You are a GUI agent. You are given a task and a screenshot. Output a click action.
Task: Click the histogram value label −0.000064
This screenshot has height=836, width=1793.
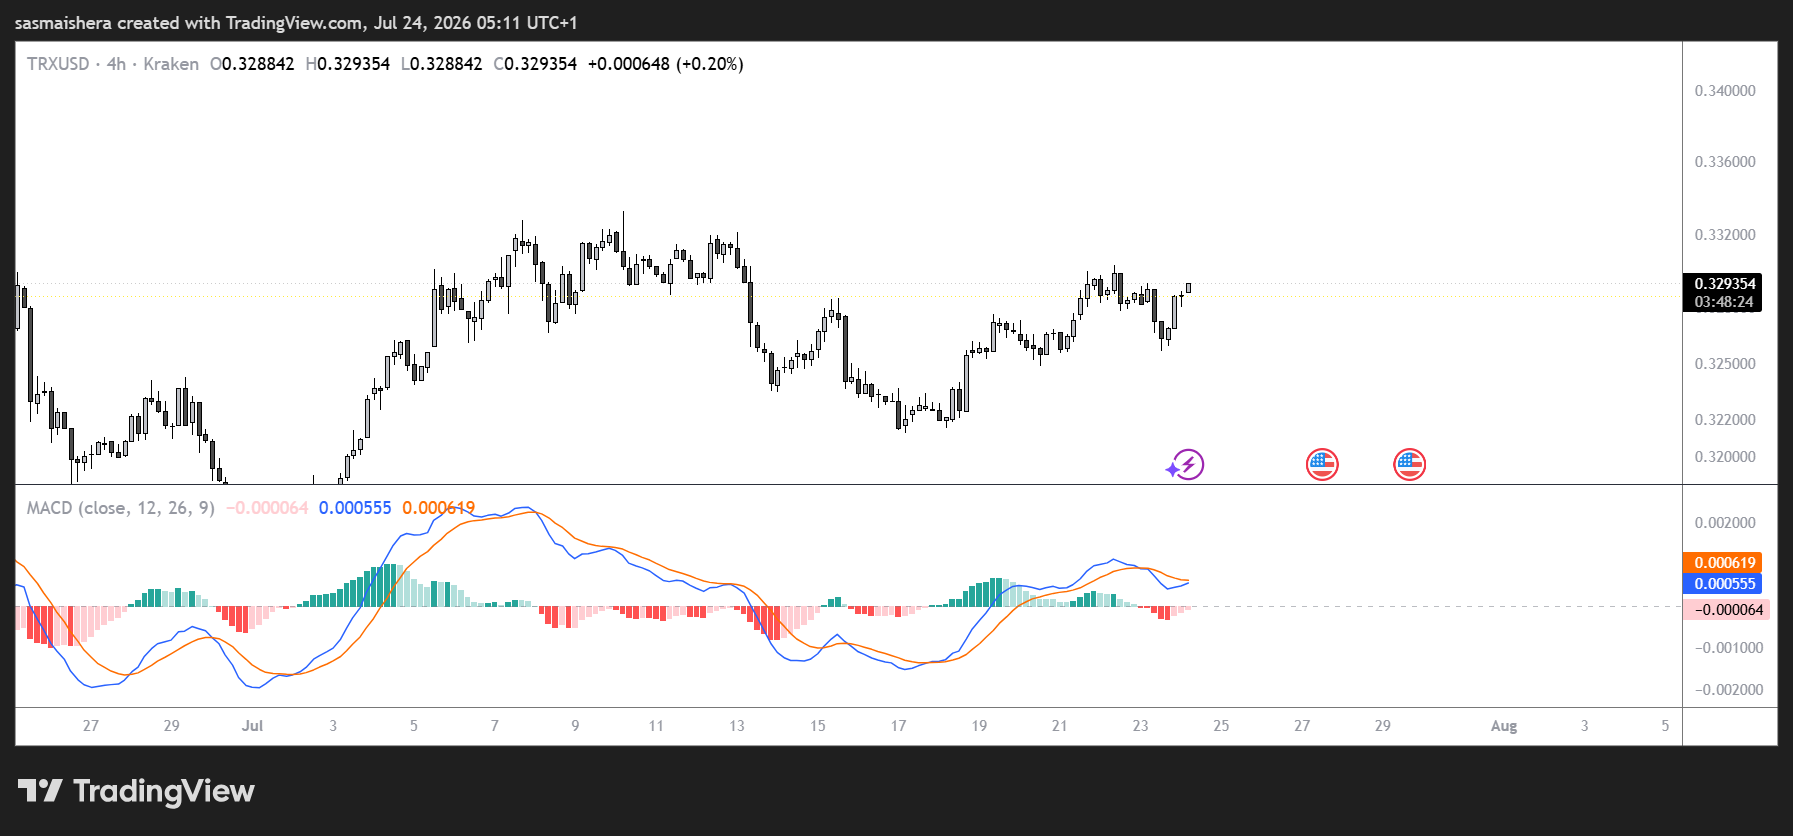coord(1727,610)
